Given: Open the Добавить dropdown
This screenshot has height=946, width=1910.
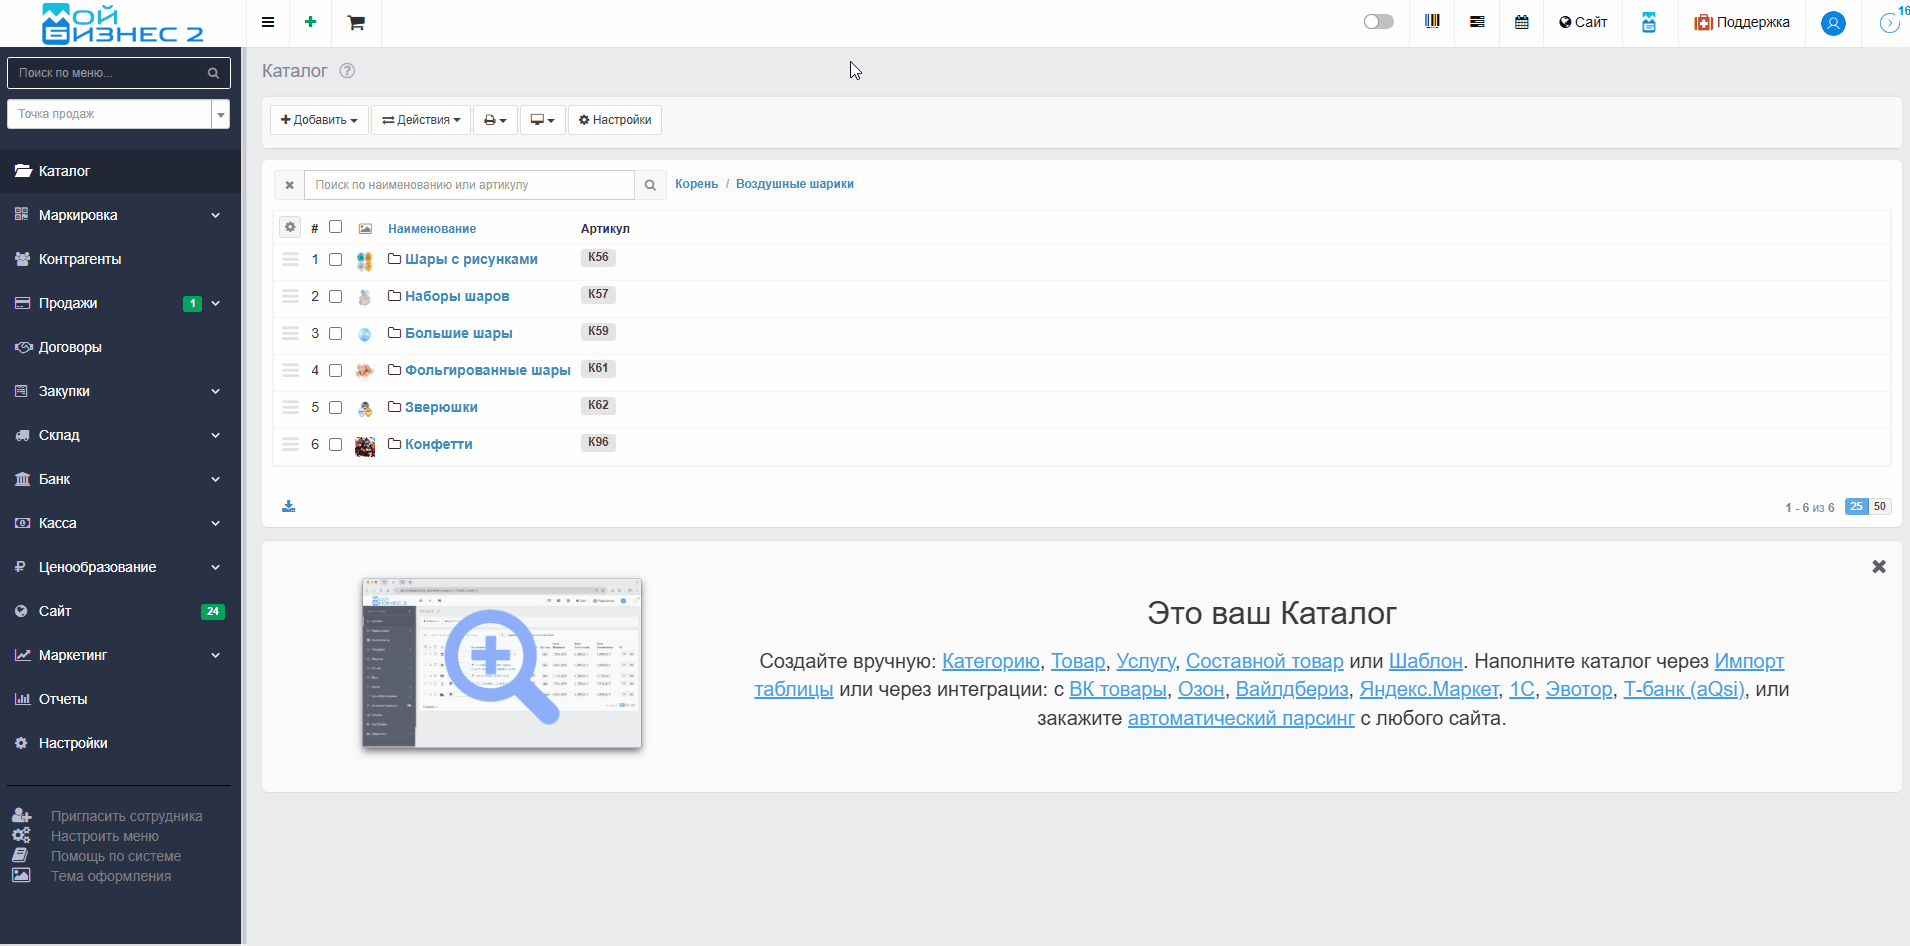Looking at the screenshot, I should pyautogui.click(x=319, y=120).
